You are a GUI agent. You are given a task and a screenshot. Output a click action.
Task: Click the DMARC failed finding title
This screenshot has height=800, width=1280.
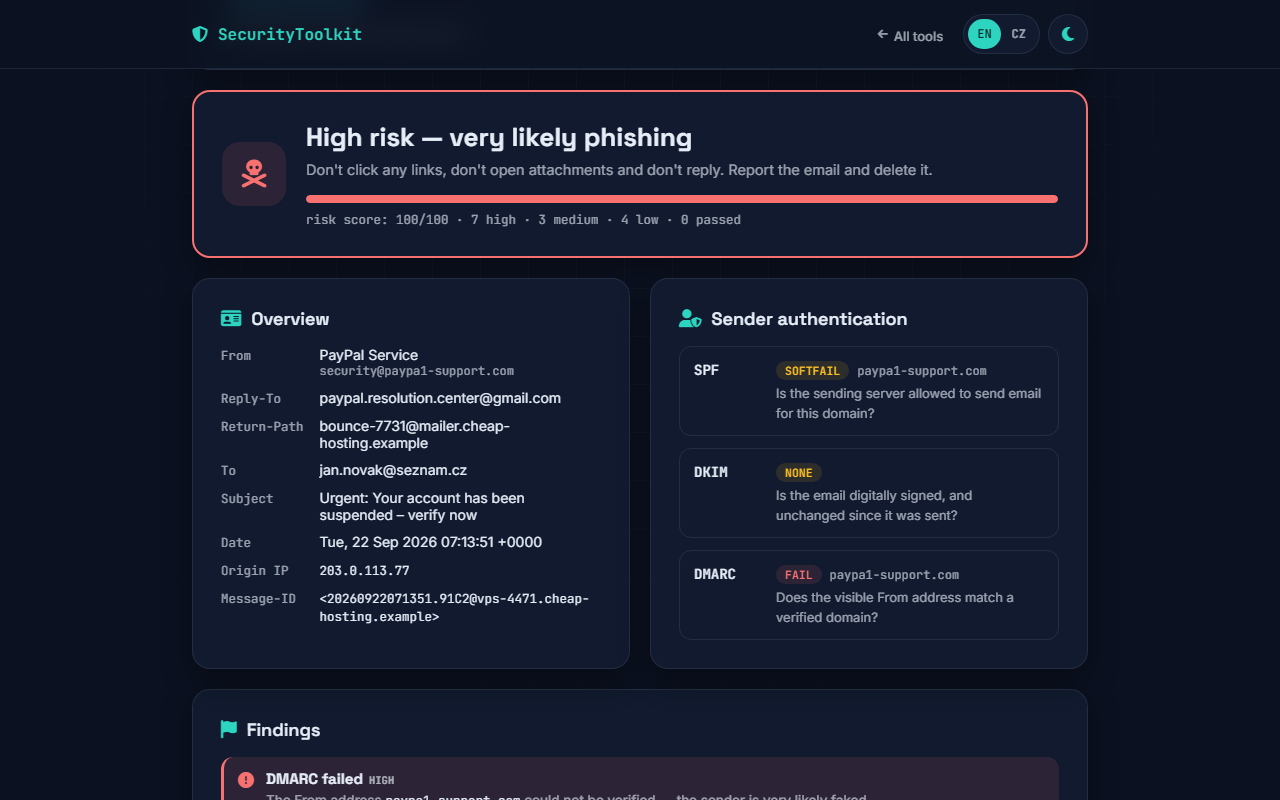pos(314,779)
